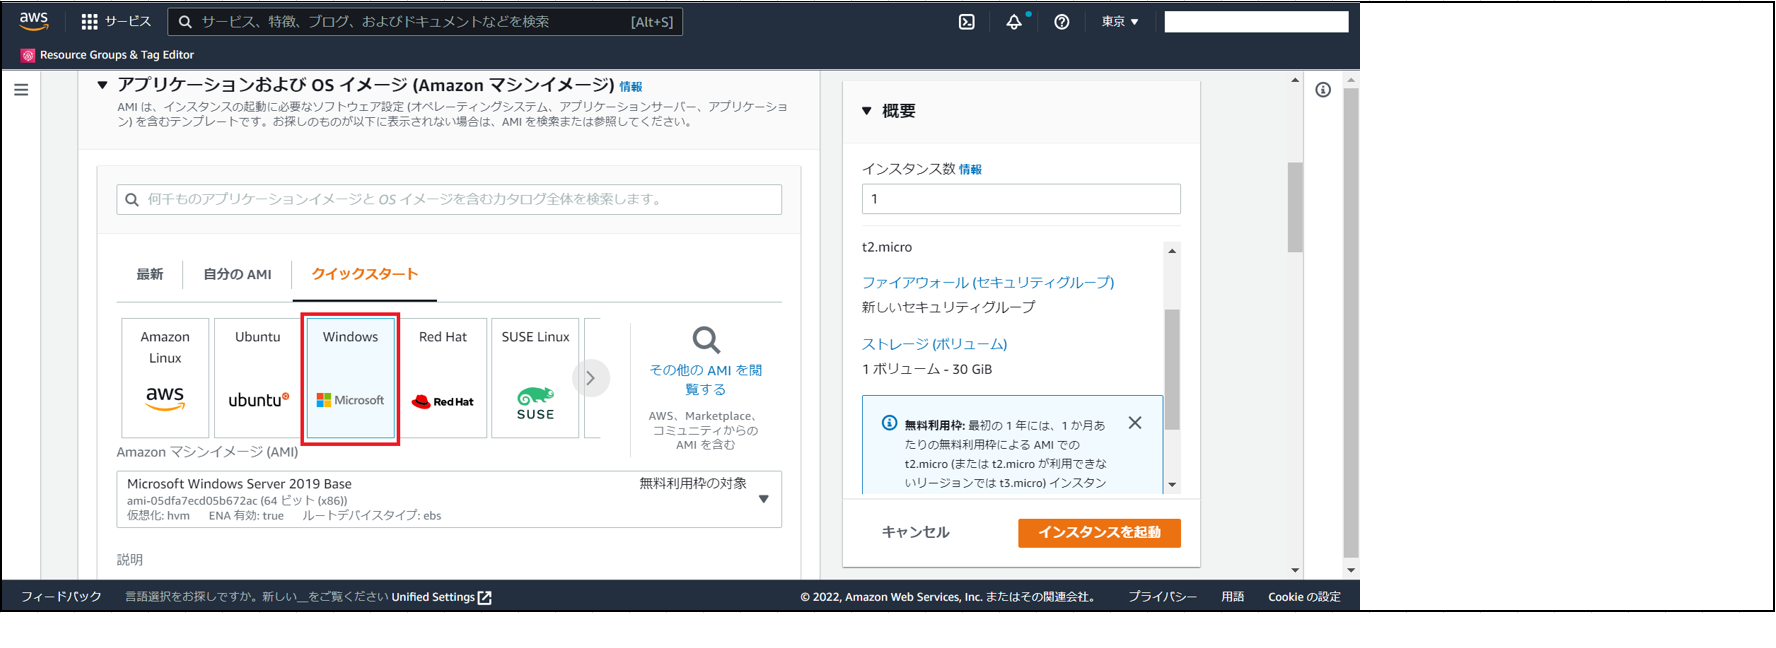Viewport: 1776px width, 648px height.
Task: Click the 1 ボリューム - 30 GiB text
Action: pos(927,369)
